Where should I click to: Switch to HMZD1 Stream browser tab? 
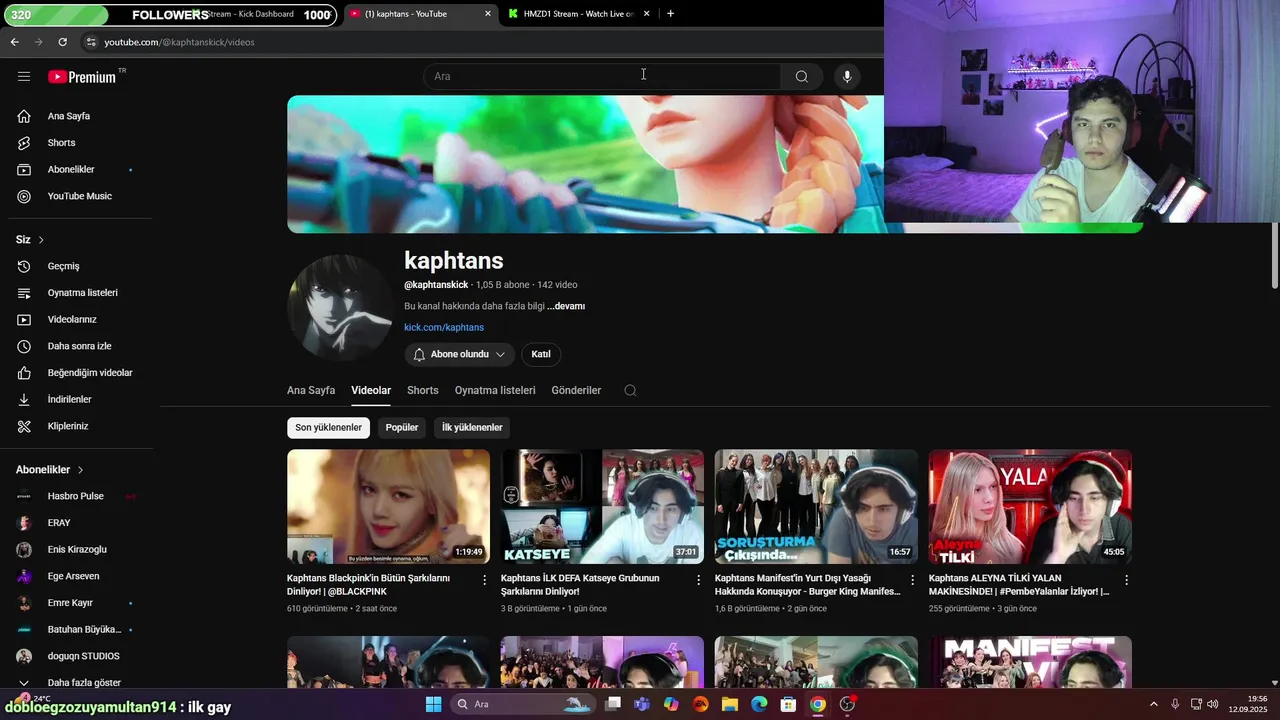(578, 14)
